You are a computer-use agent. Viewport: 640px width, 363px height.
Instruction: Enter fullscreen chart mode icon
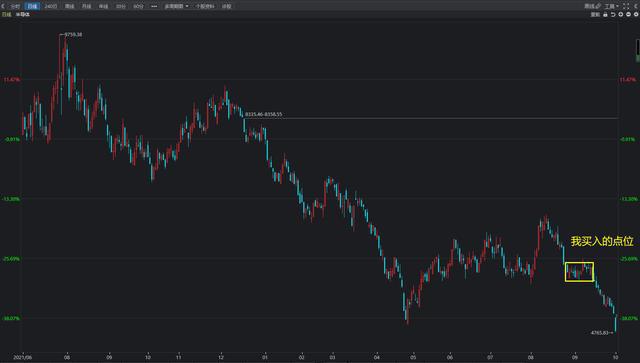point(626,6)
